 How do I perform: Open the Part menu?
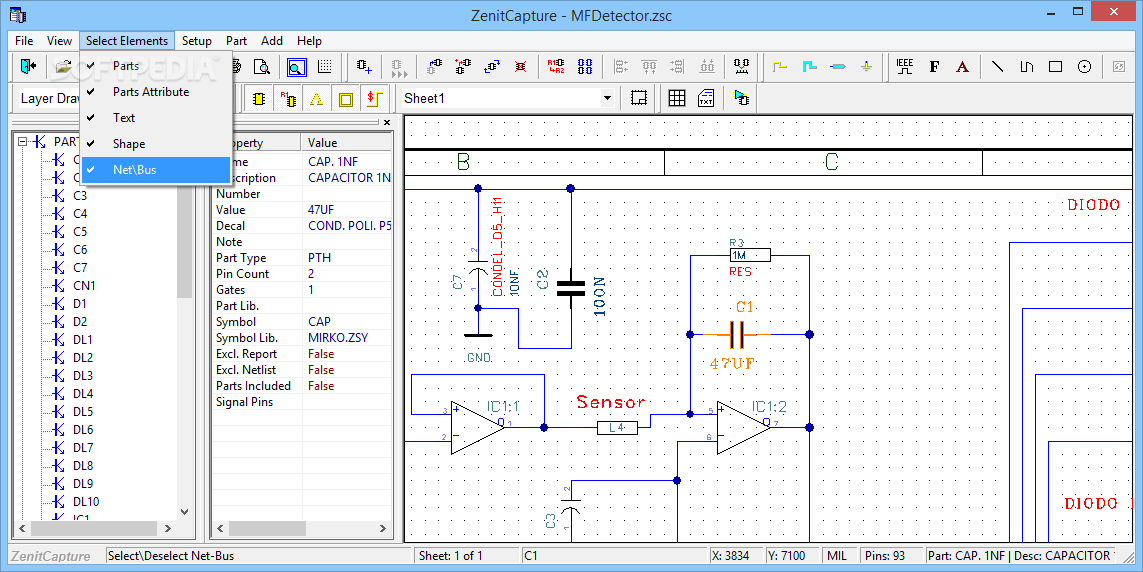236,41
